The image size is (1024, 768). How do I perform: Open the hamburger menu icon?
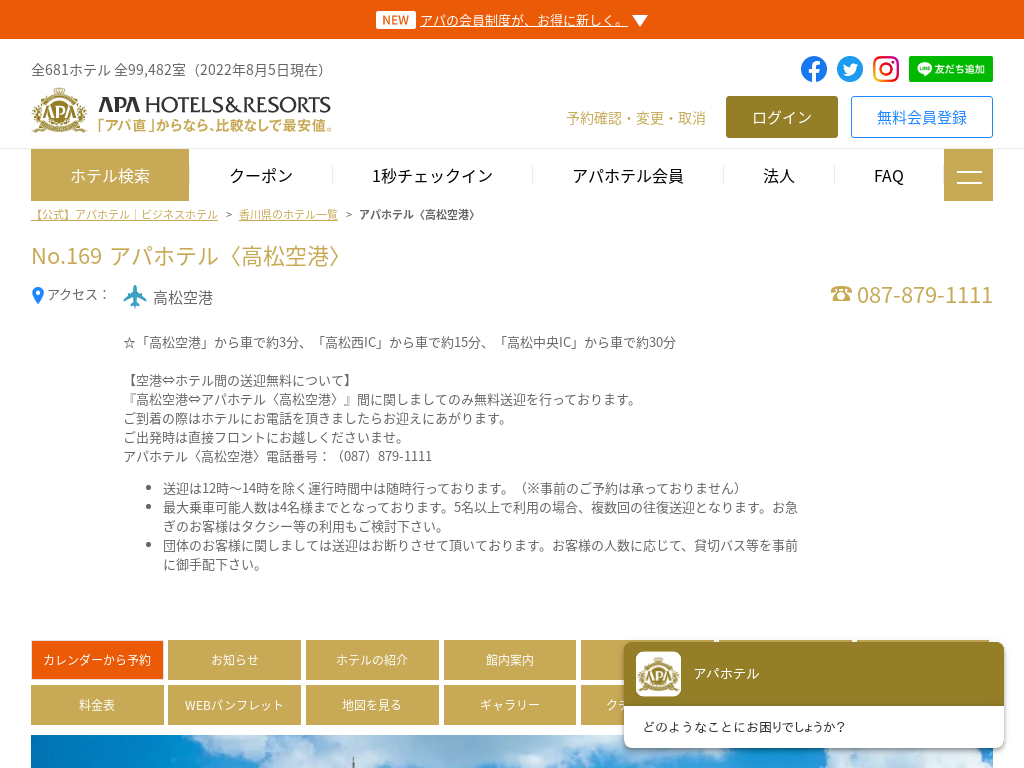968,175
